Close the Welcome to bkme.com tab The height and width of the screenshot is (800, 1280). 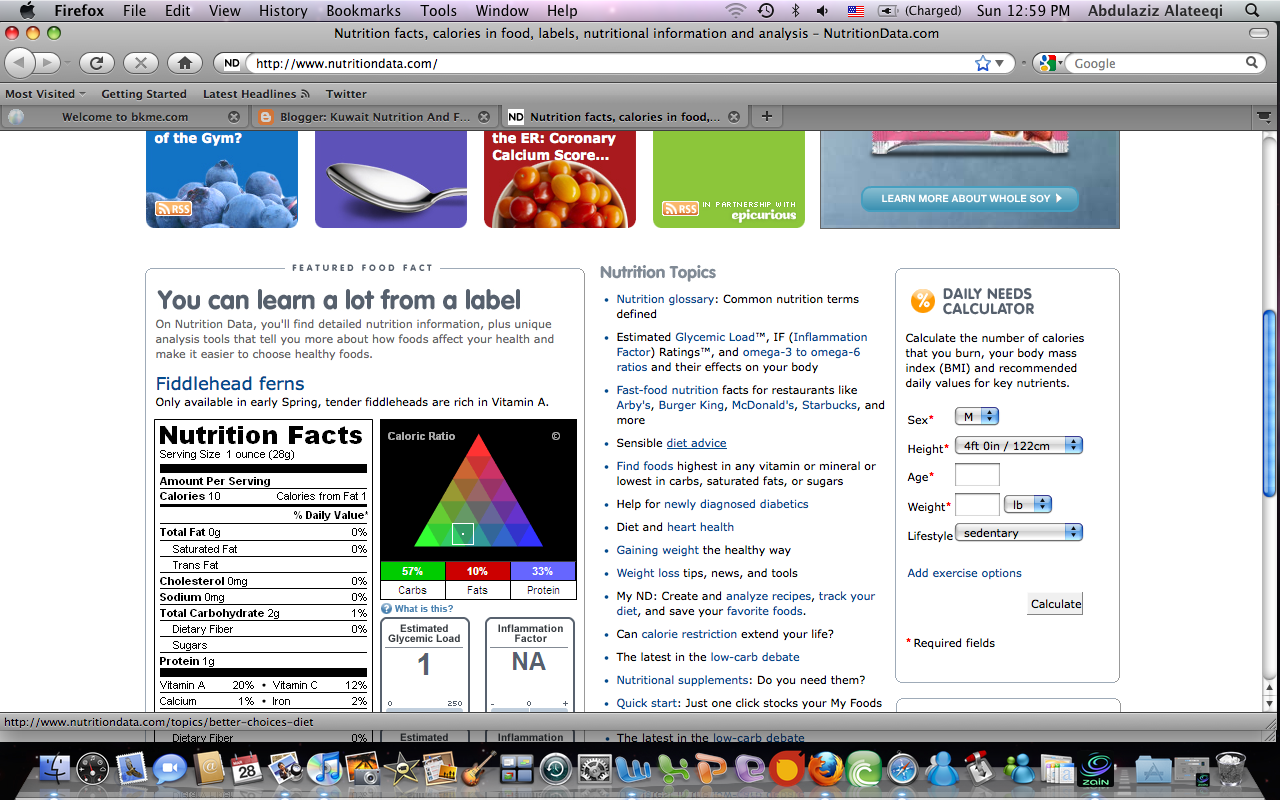coord(233,117)
